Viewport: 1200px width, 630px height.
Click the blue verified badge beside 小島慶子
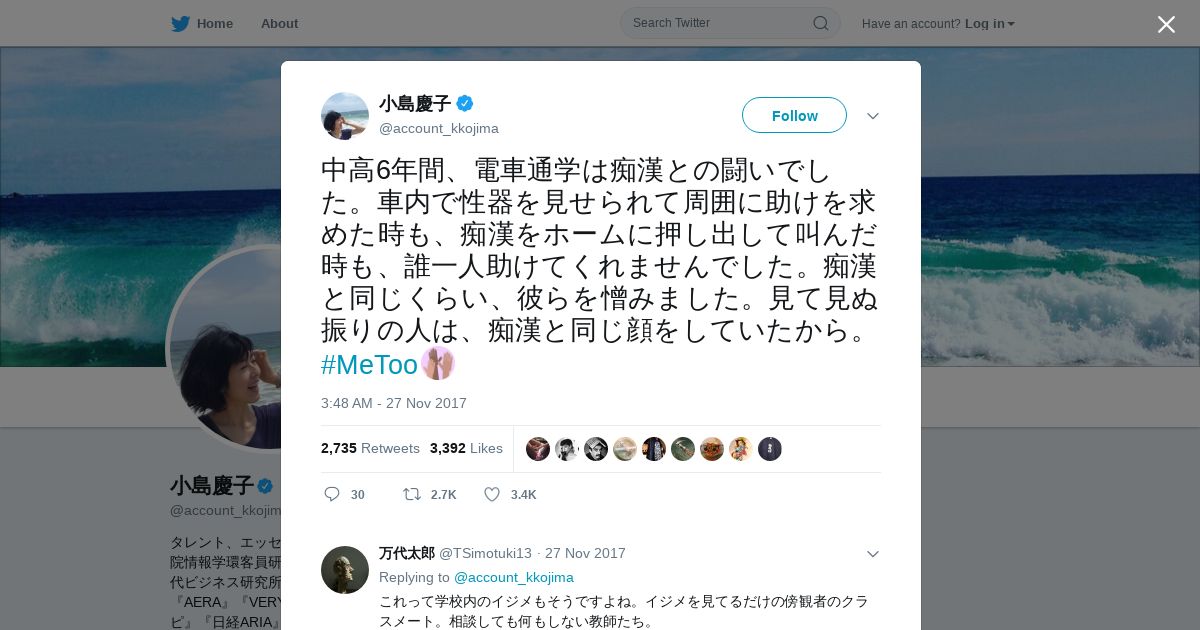[x=465, y=103]
